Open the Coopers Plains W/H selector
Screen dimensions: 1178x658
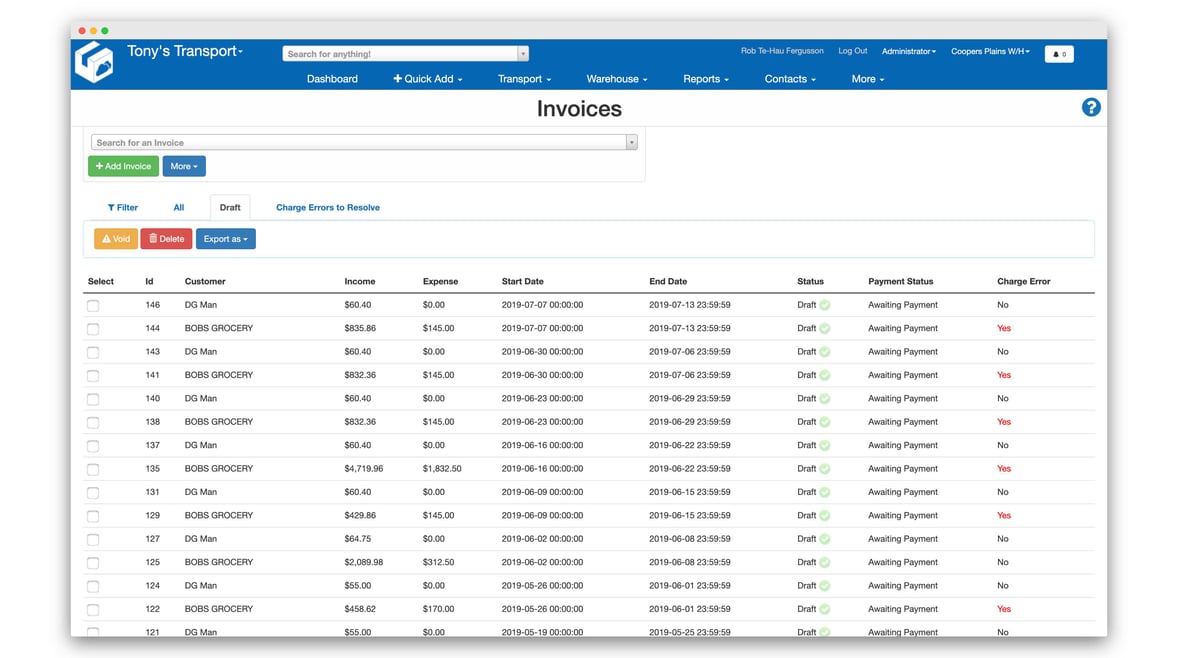pyautogui.click(x=990, y=53)
